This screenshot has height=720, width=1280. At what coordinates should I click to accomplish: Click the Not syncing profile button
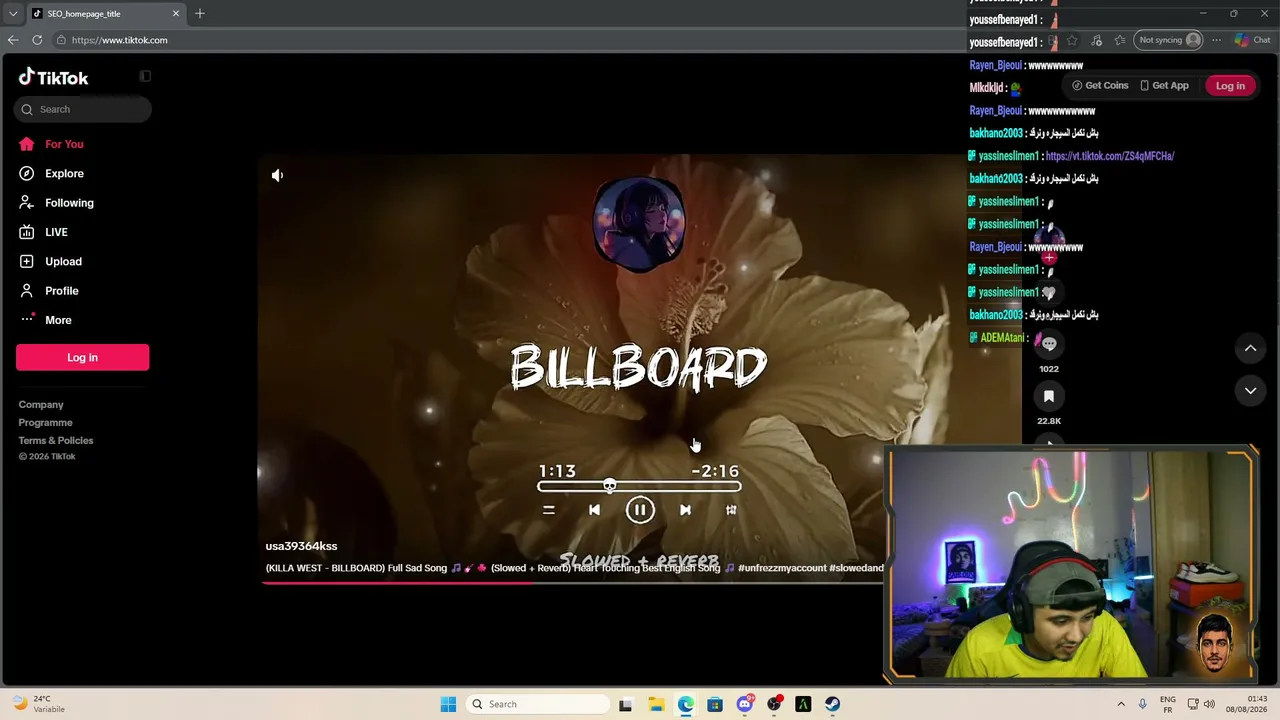point(1170,40)
